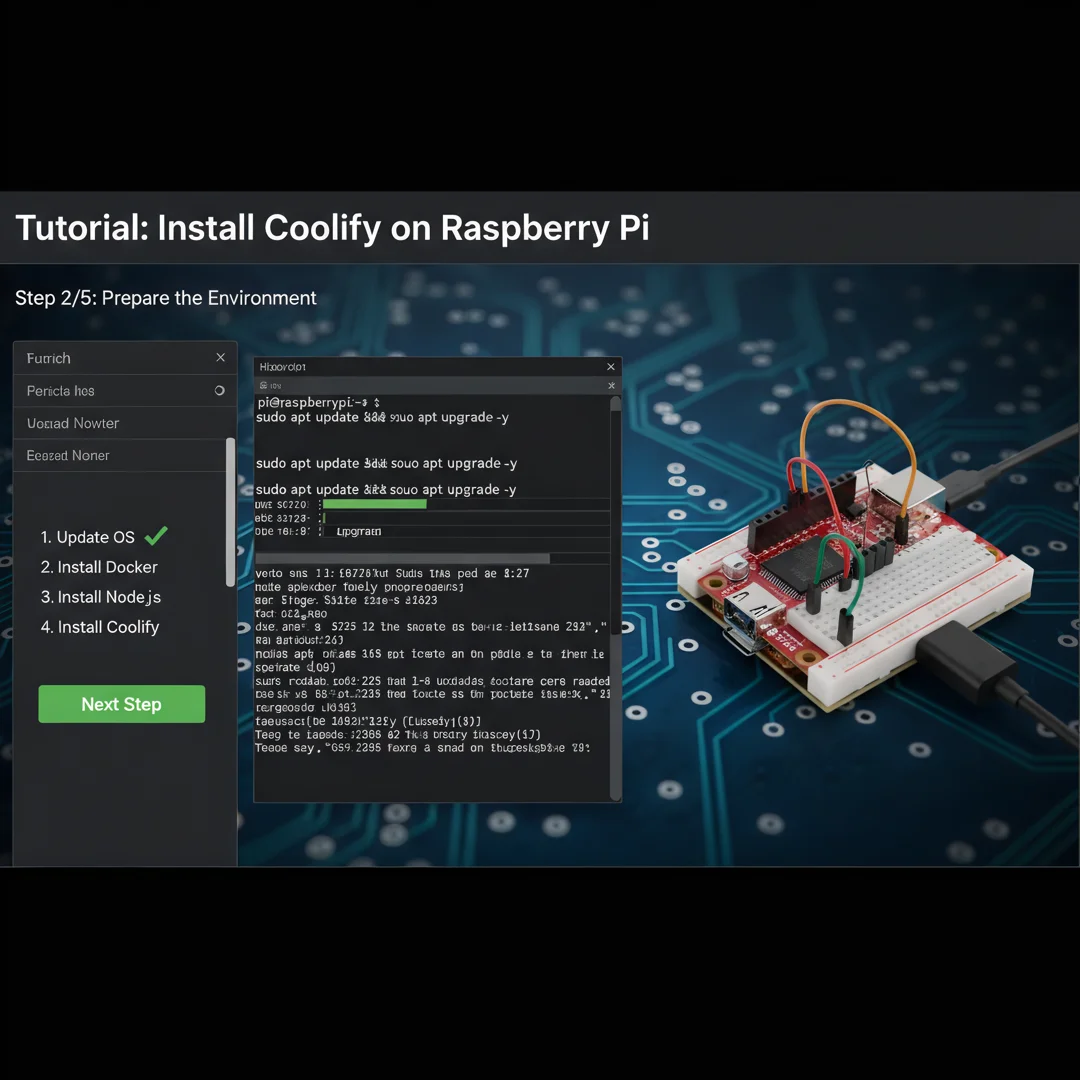Select the '2. Install Docker' step

coord(99,567)
